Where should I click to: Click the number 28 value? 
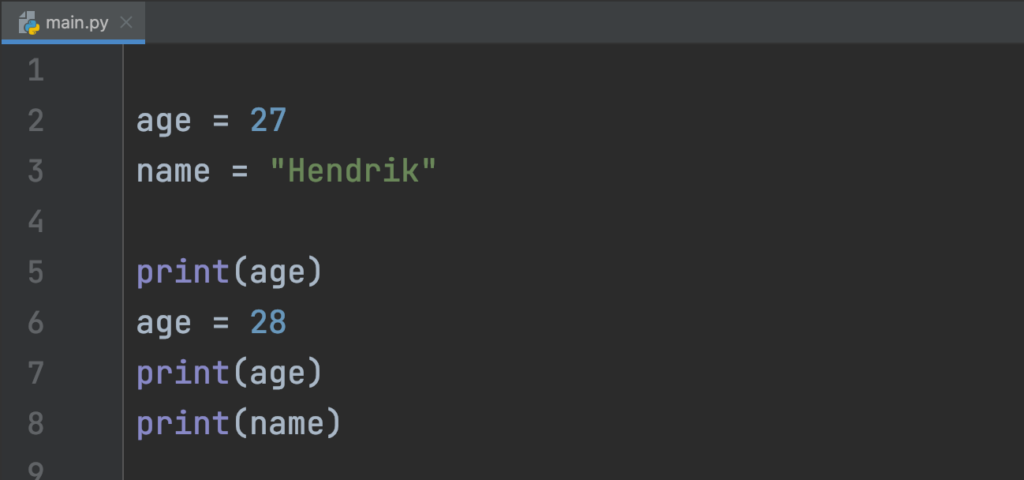click(x=268, y=322)
